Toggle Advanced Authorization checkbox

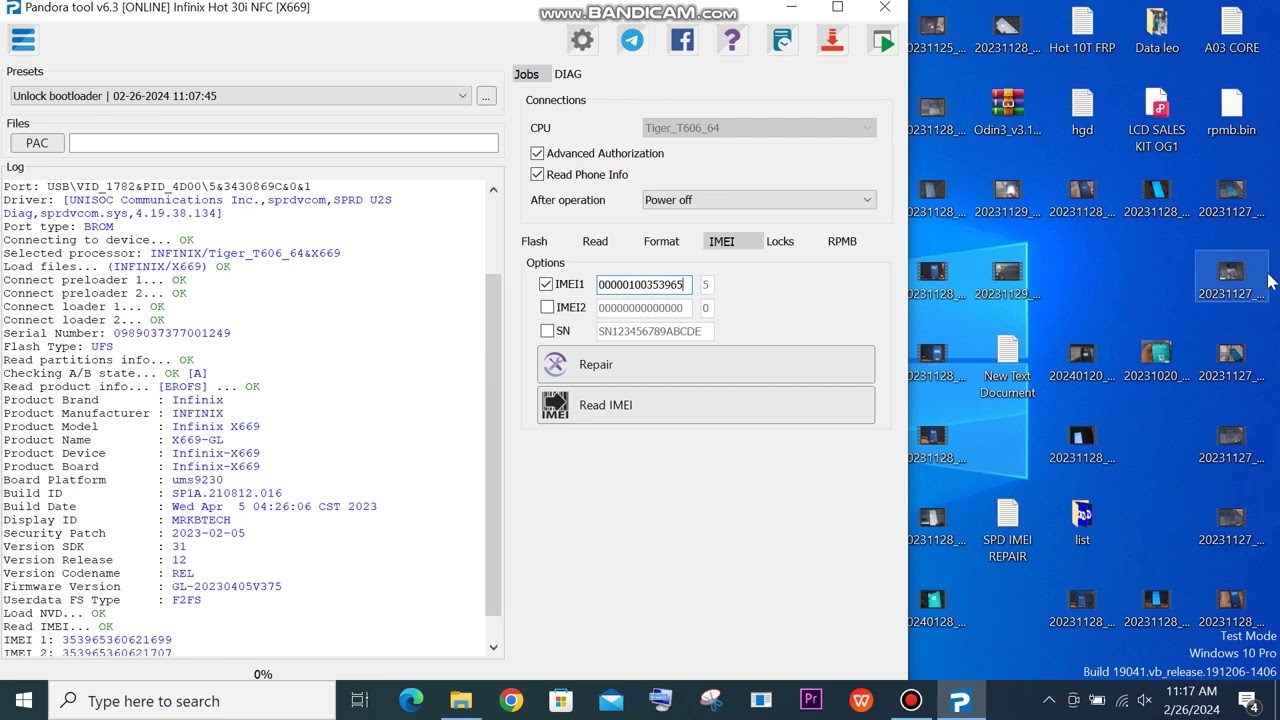coord(537,153)
